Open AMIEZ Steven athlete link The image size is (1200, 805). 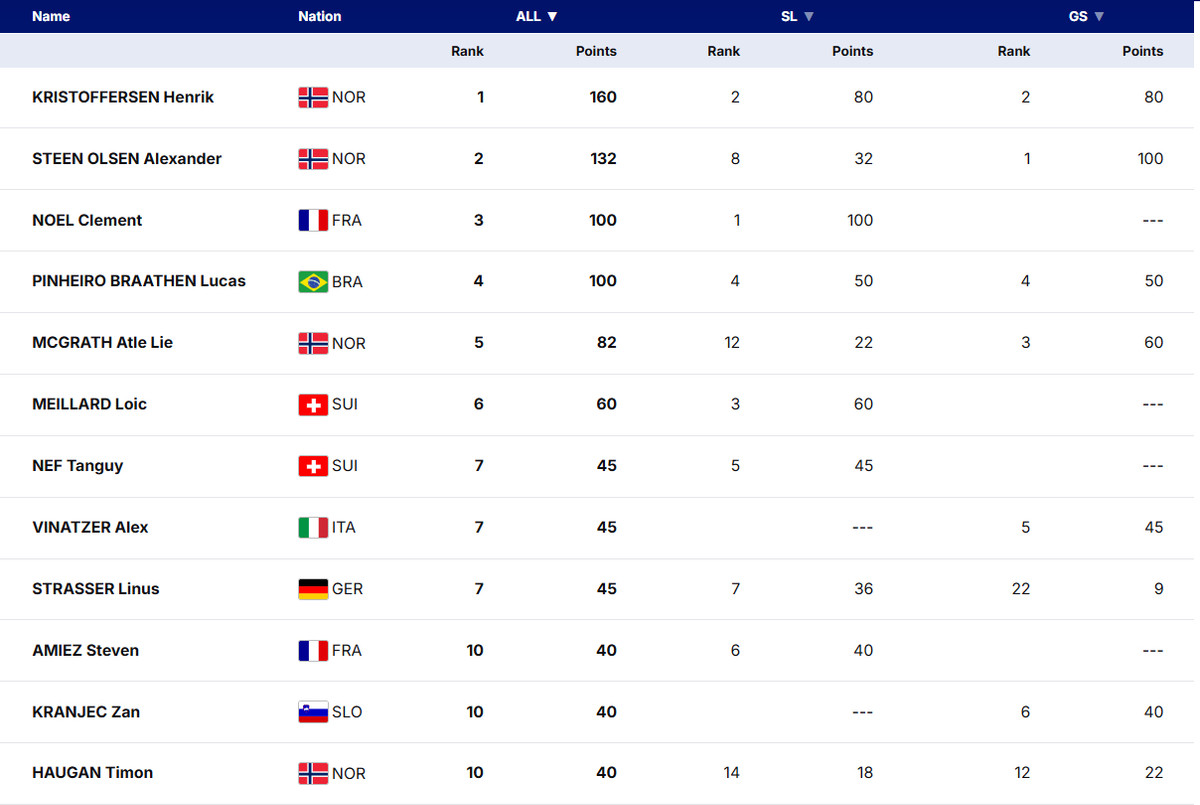(x=85, y=651)
